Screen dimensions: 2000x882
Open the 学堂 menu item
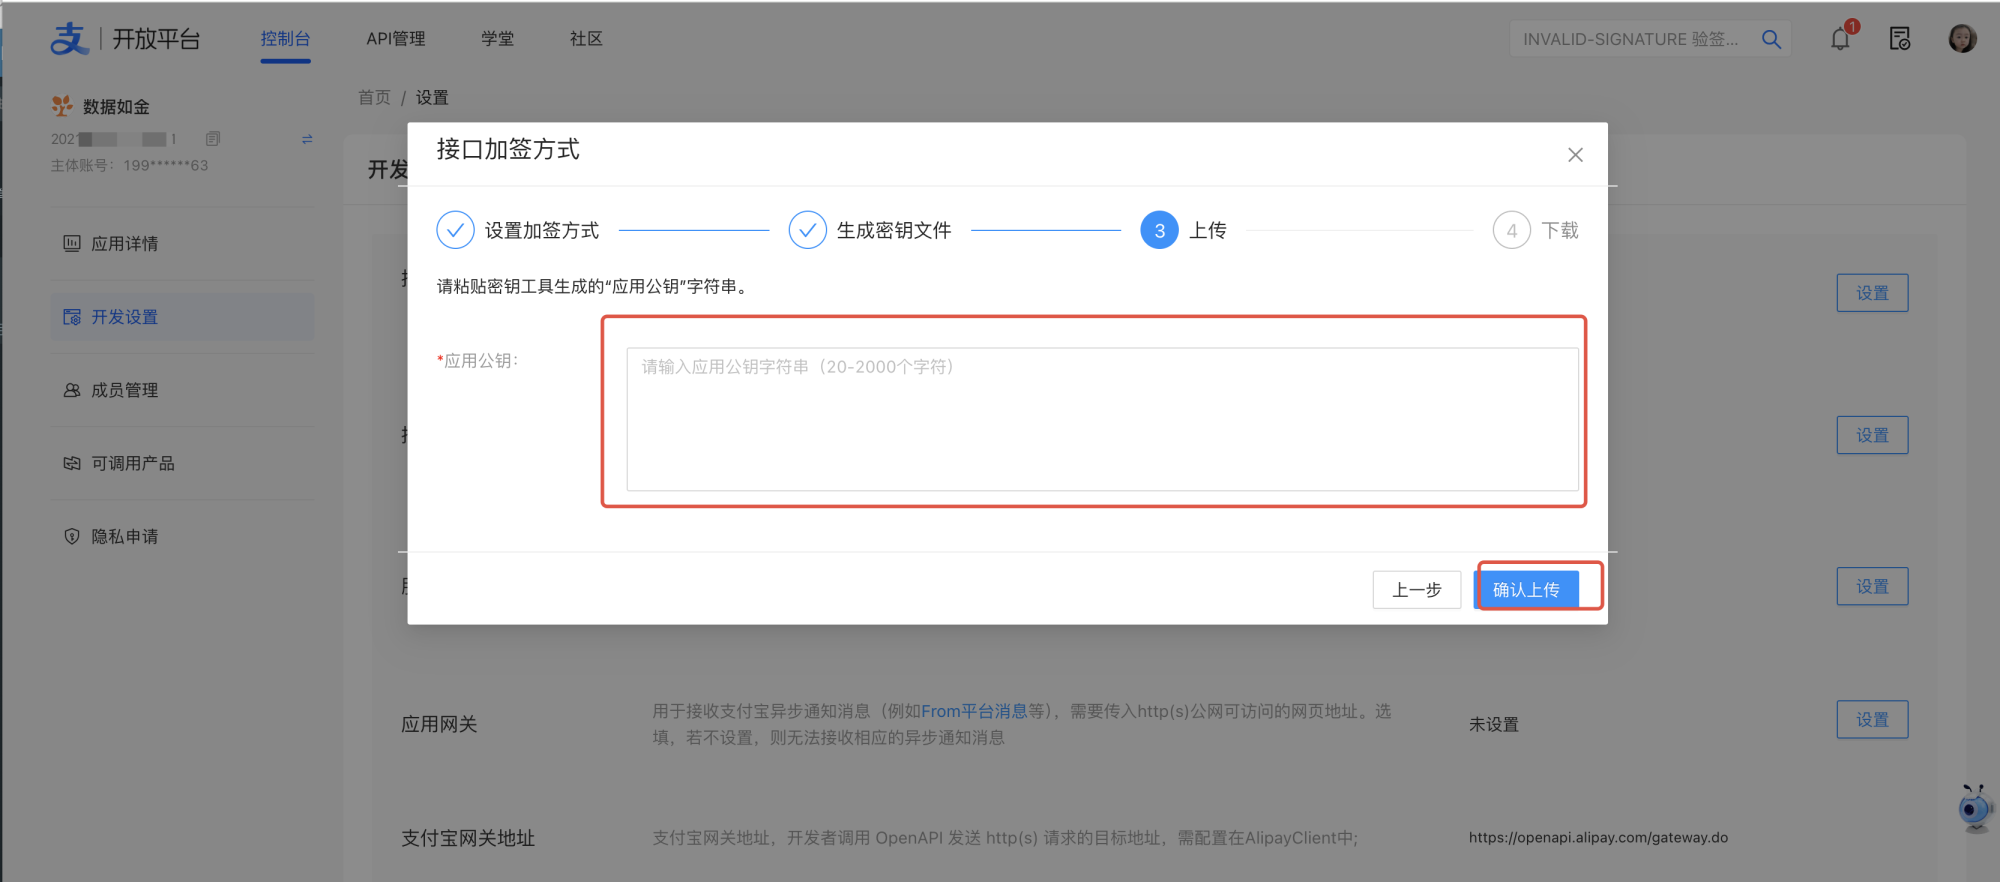pyautogui.click(x=497, y=39)
